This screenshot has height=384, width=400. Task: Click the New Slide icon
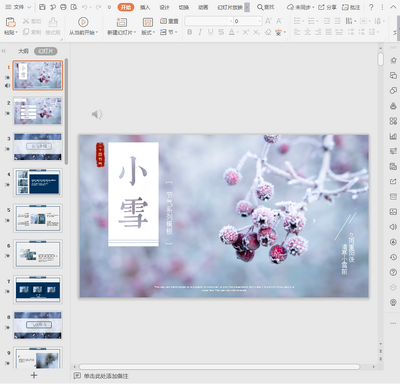(x=121, y=22)
